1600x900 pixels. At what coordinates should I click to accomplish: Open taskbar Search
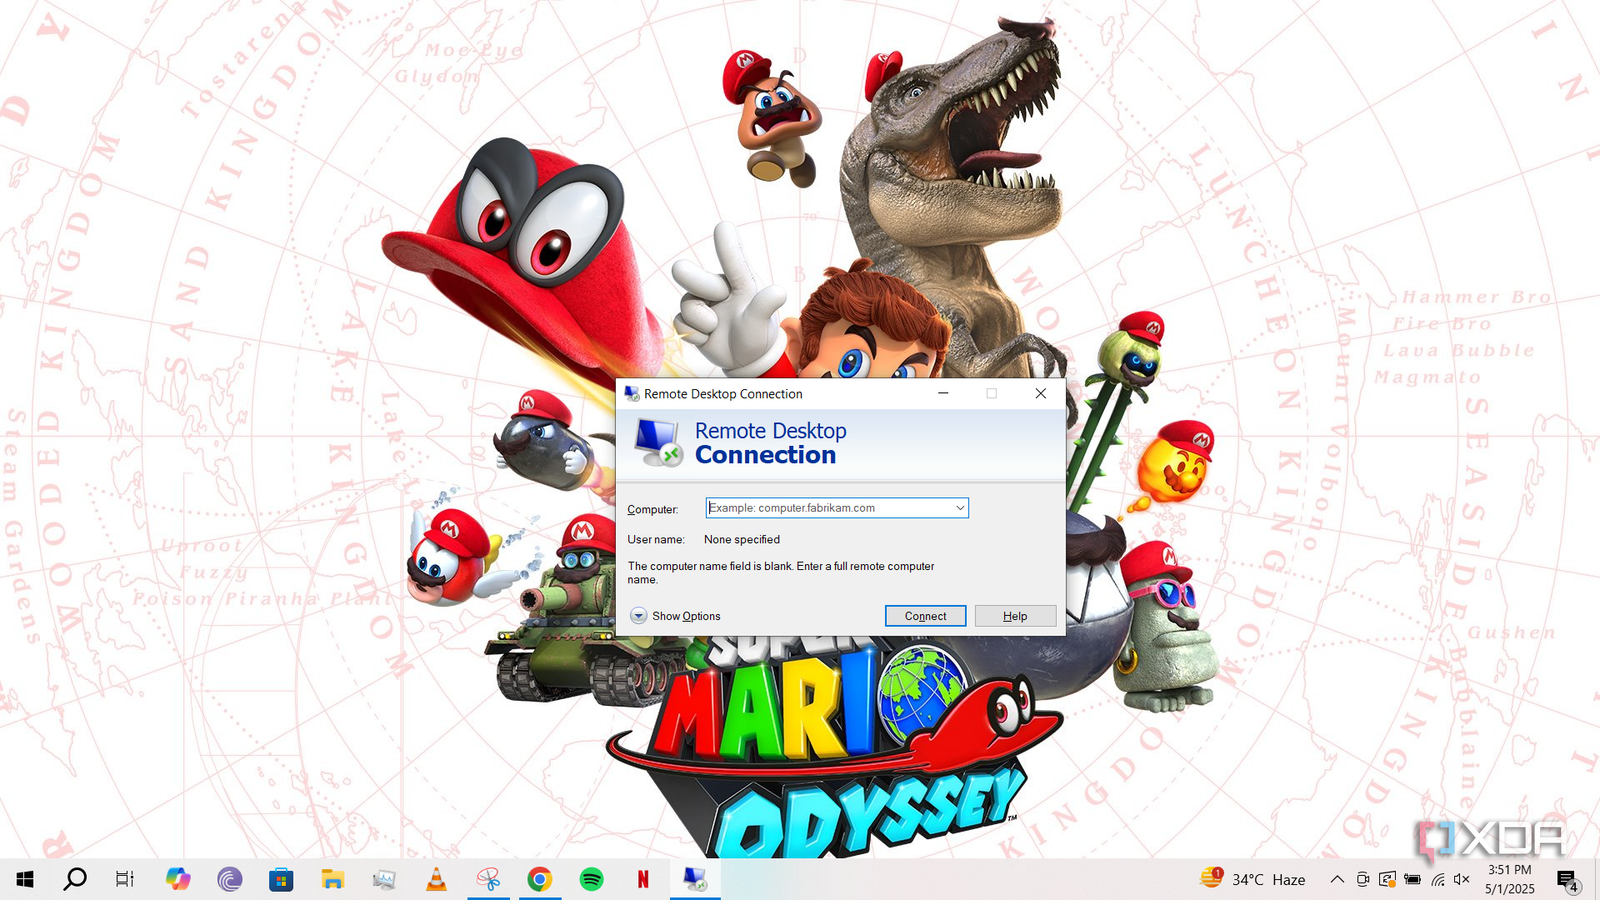[75, 879]
